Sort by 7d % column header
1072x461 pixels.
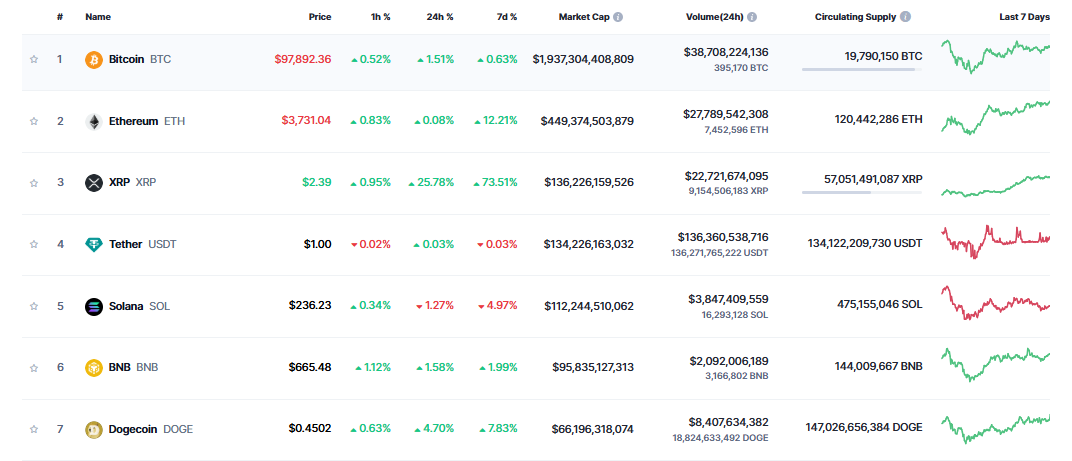point(505,17)
